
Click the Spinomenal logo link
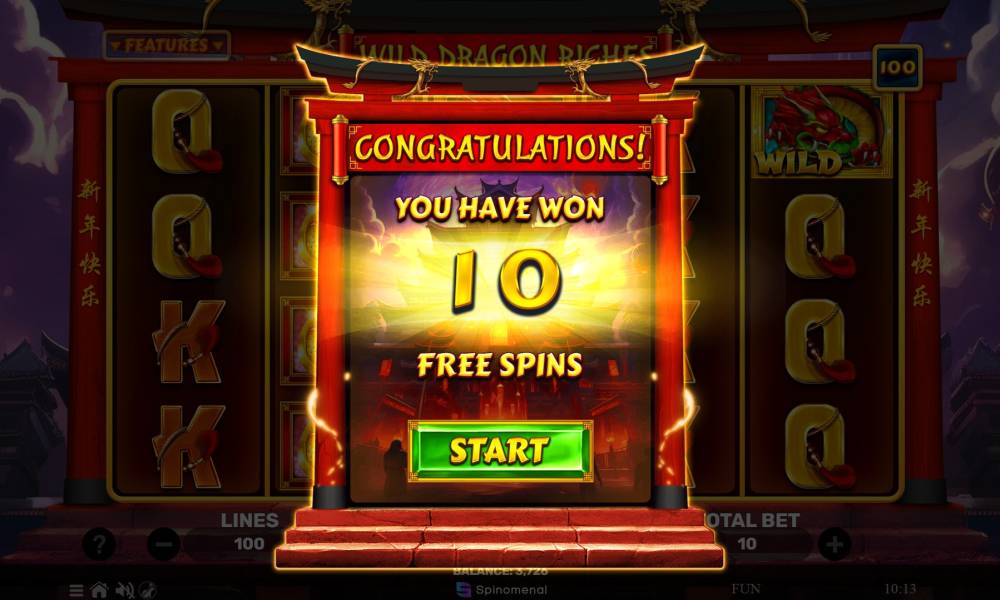pyautogui.click(x=503, y=590)
